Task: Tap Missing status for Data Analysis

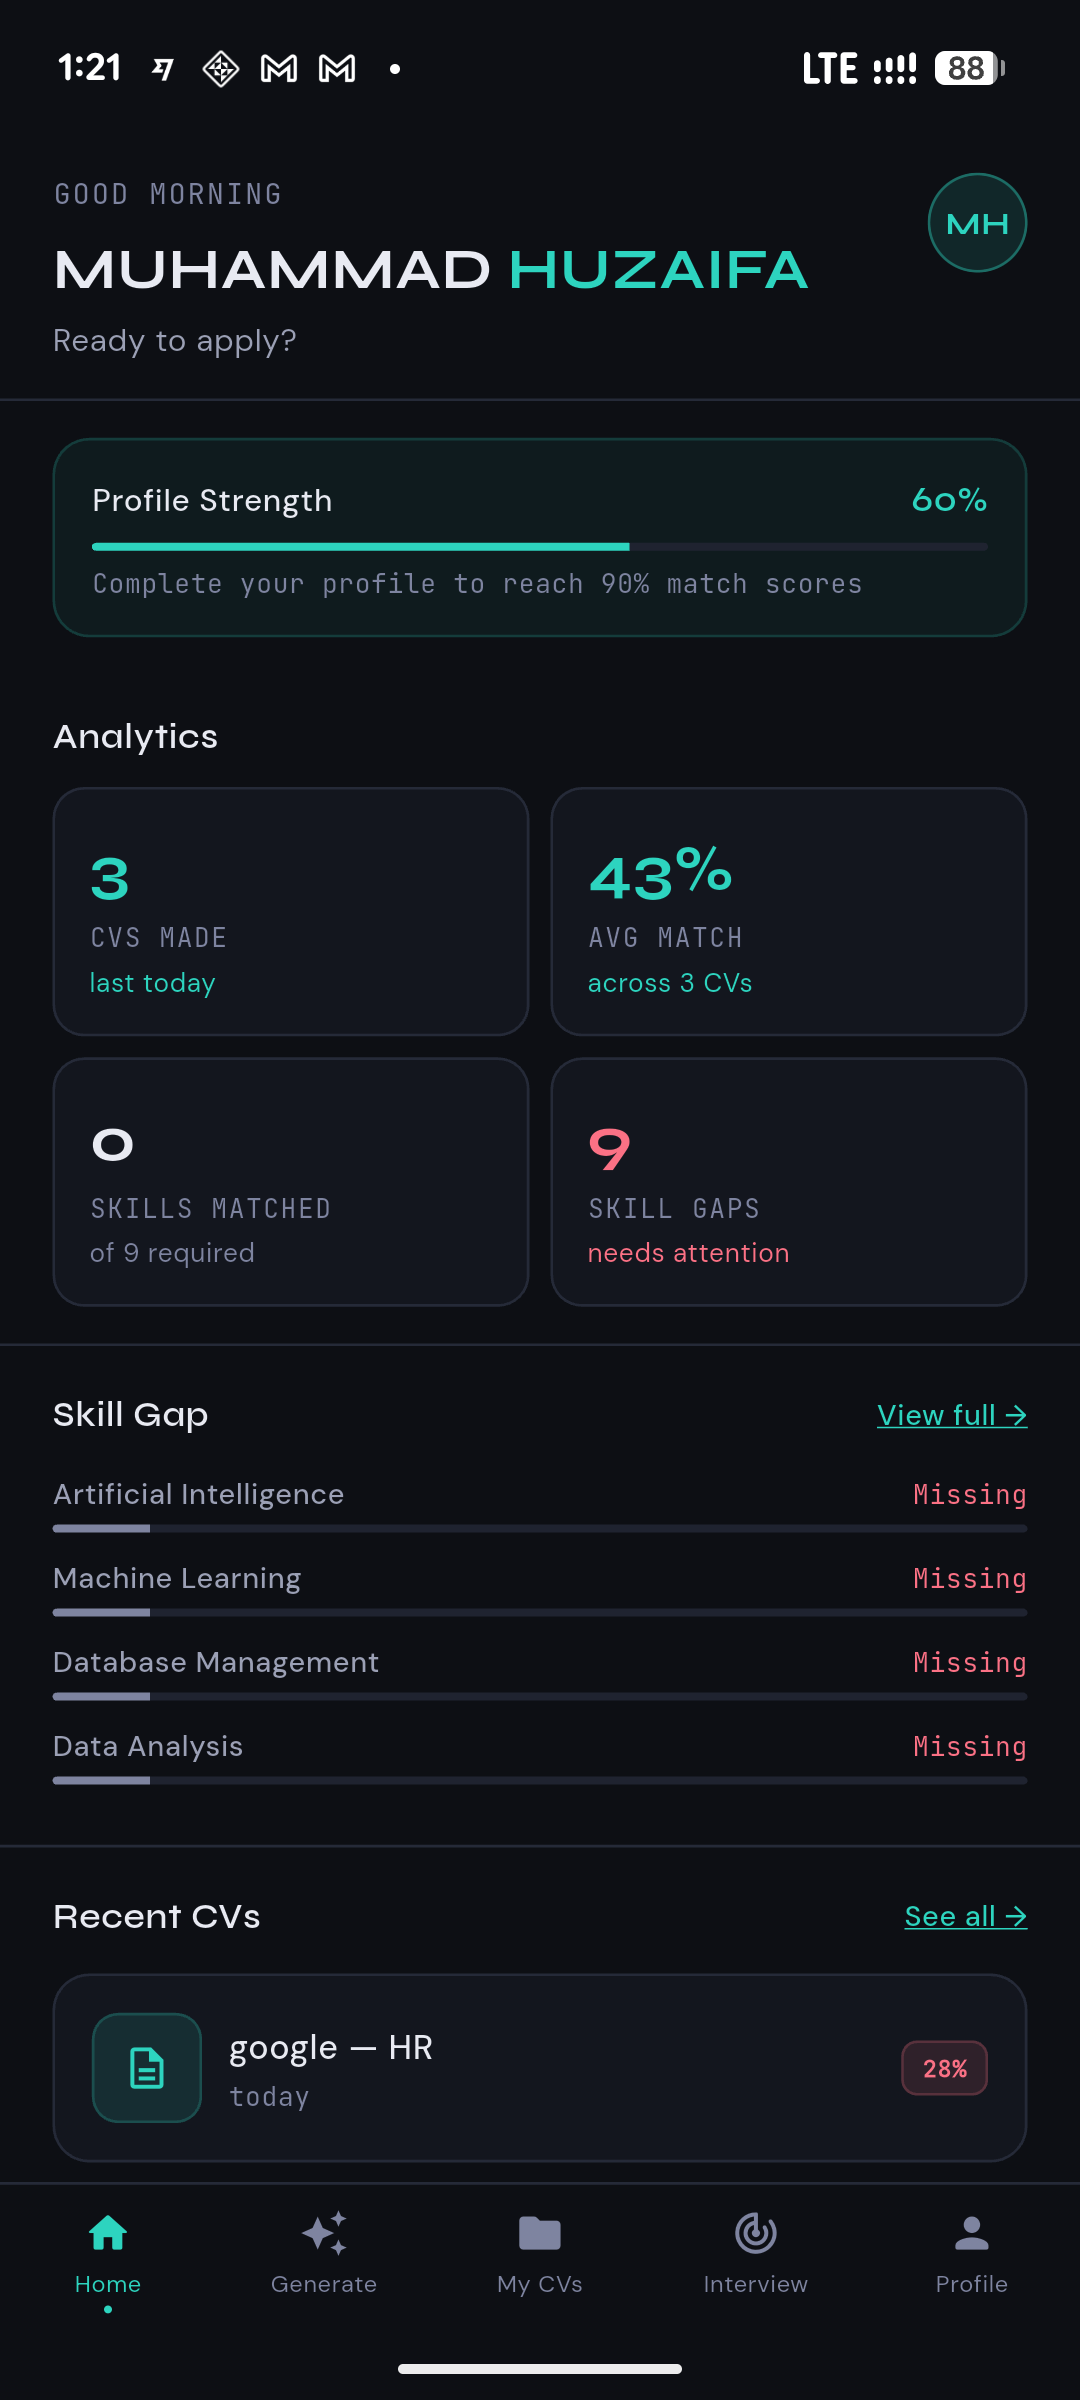Action: [970, 1746]
